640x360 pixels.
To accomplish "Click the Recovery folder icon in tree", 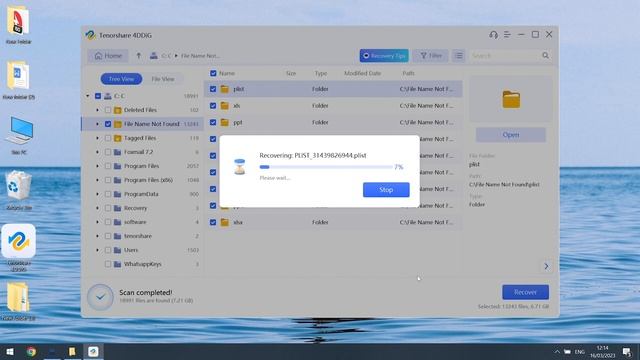I will [118, 208].
